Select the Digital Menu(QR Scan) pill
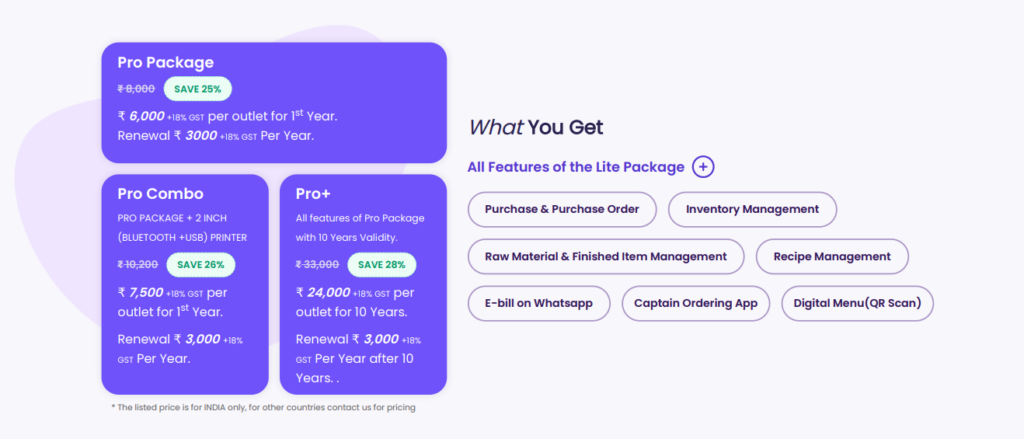Screen dimensions: 1024x439 [857, 303]
